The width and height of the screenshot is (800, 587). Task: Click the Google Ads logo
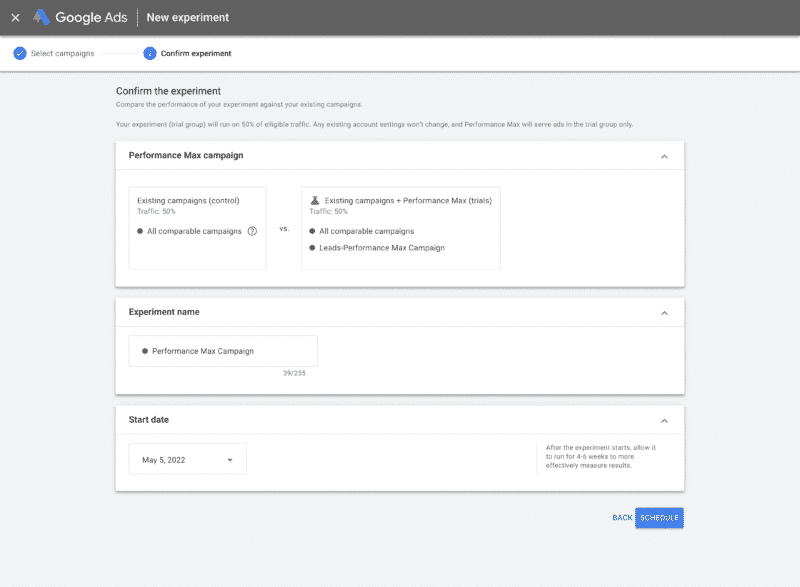pyautogui.click(x=42, y=17)
